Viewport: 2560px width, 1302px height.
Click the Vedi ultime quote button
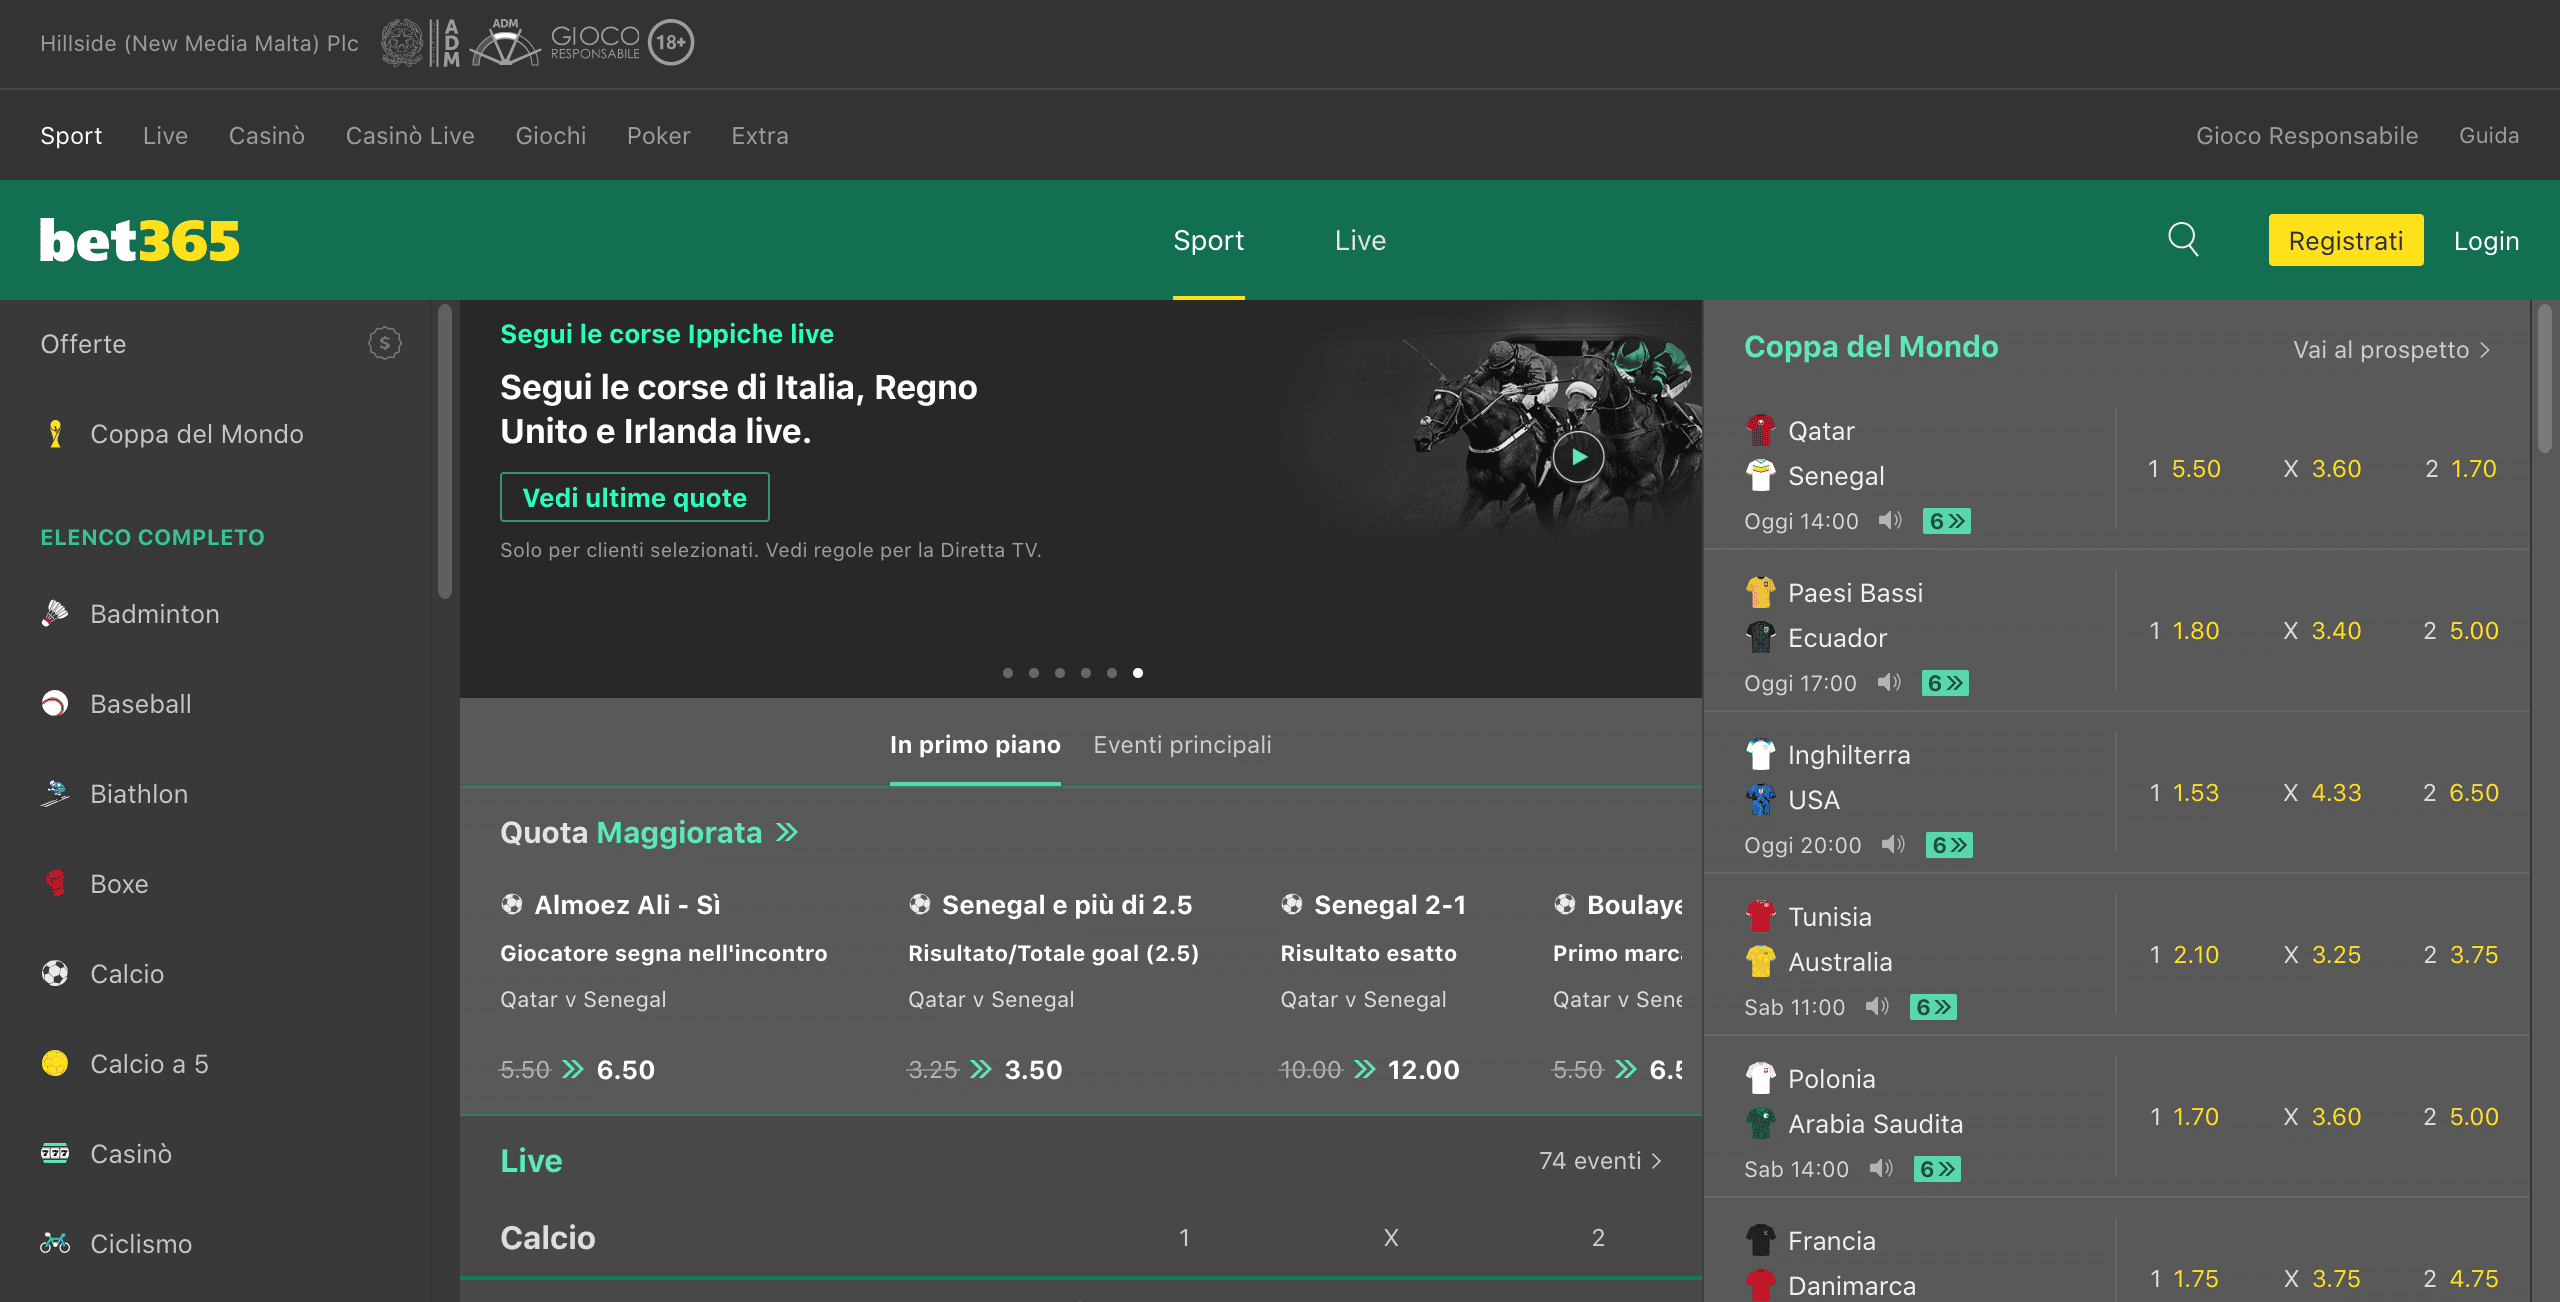pyautogui.click(x=634, y=498)
